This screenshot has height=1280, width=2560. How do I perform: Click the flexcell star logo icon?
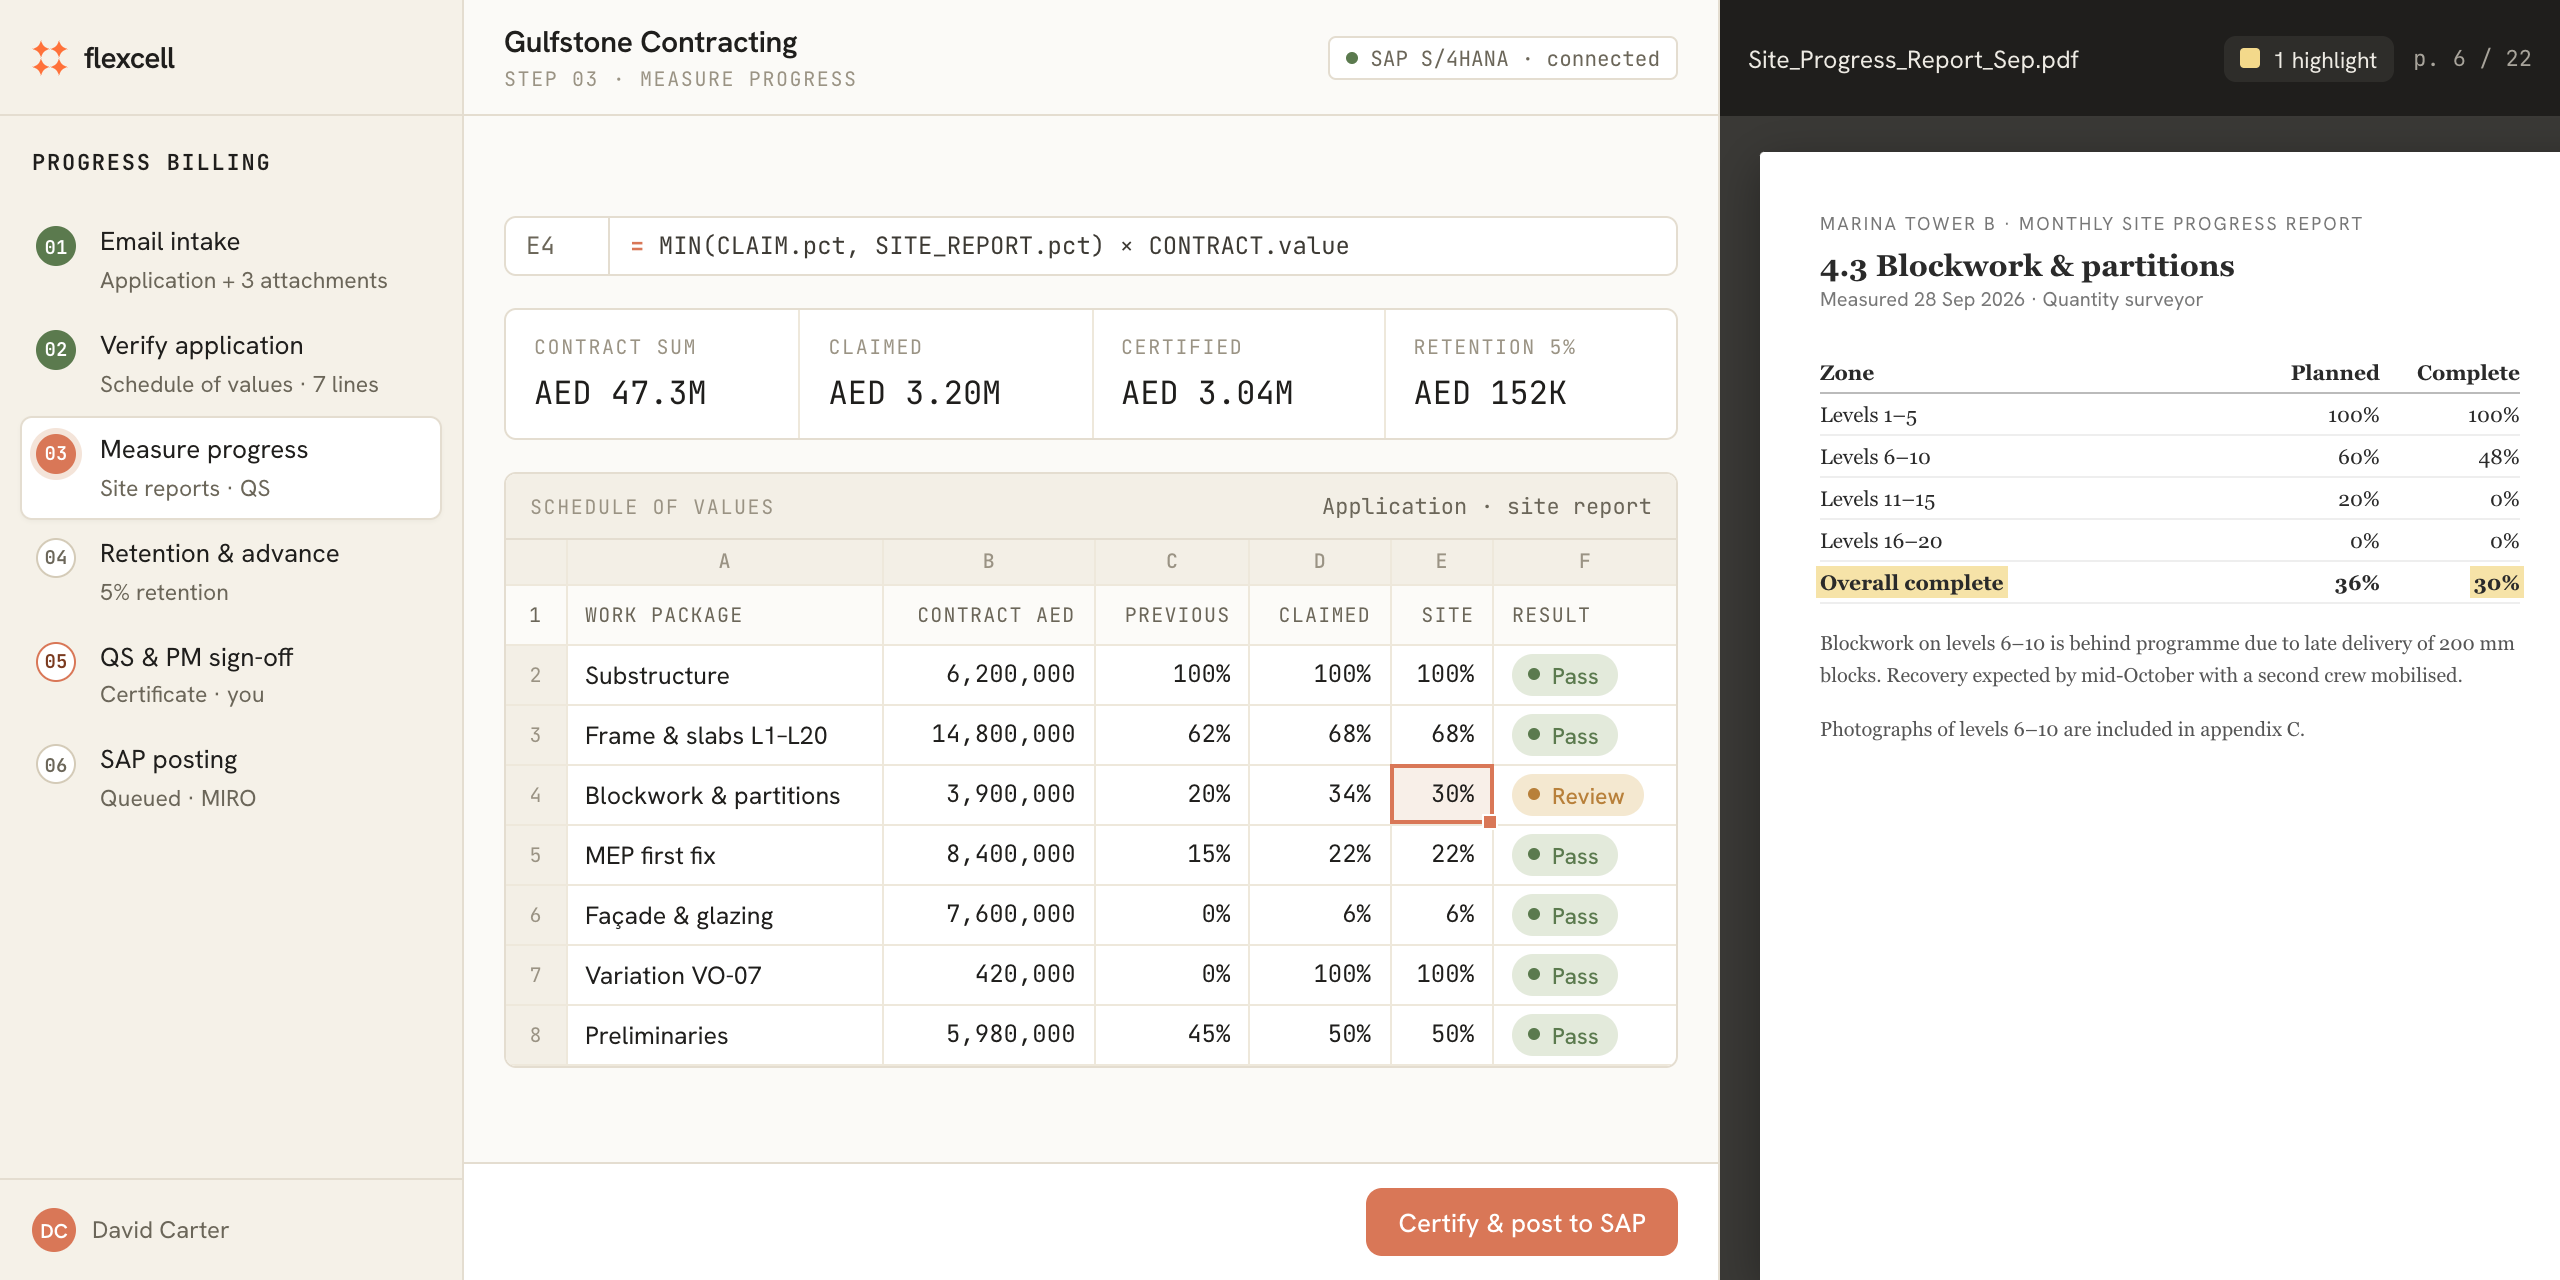pos(50,58)
